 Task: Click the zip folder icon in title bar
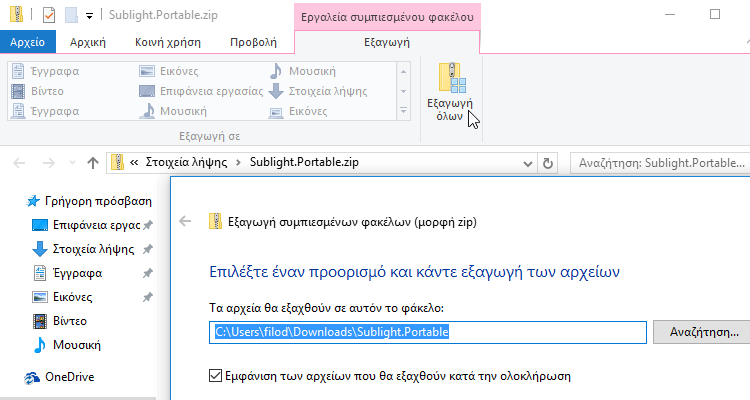click(16, 15)
